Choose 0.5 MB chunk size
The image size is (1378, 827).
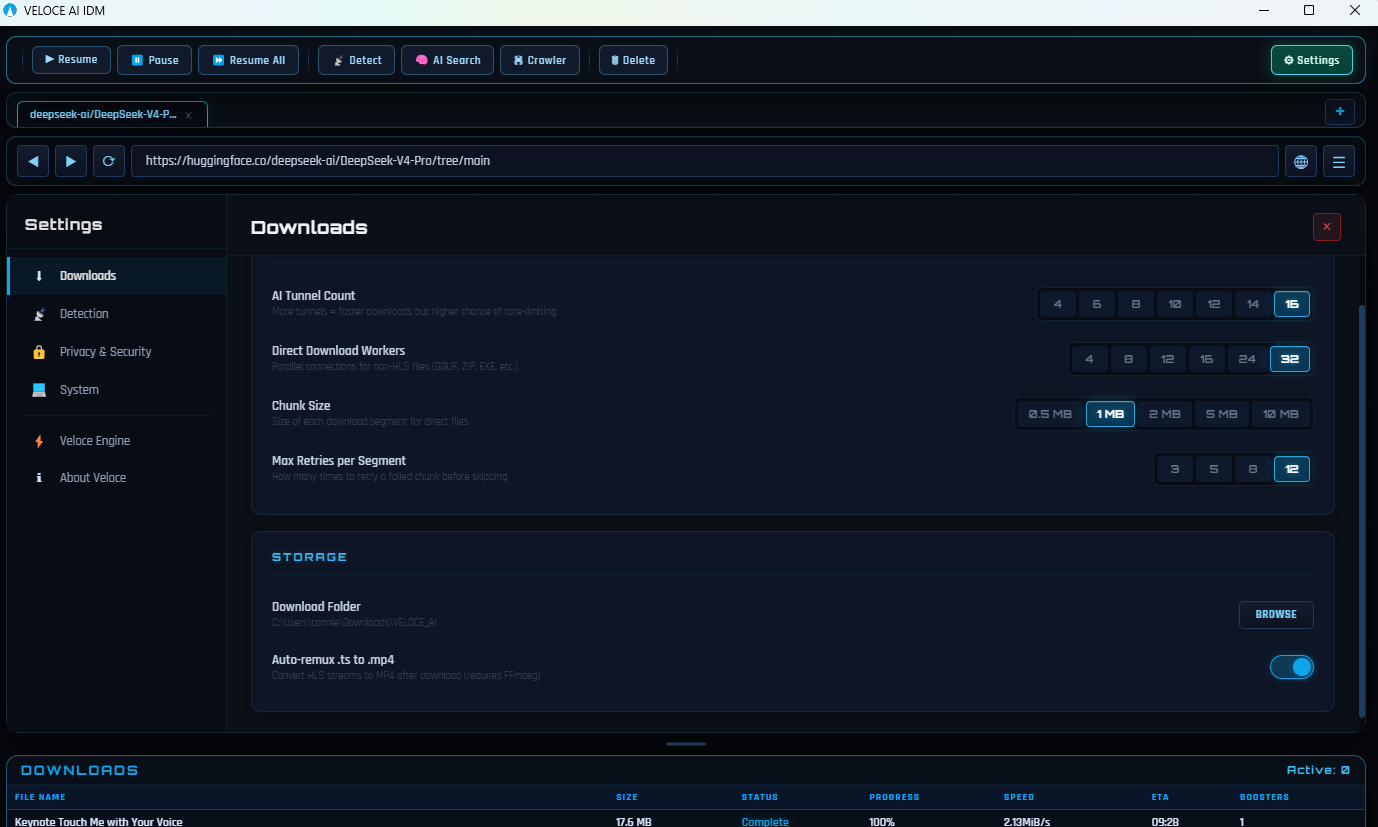tap(1050, 414)
